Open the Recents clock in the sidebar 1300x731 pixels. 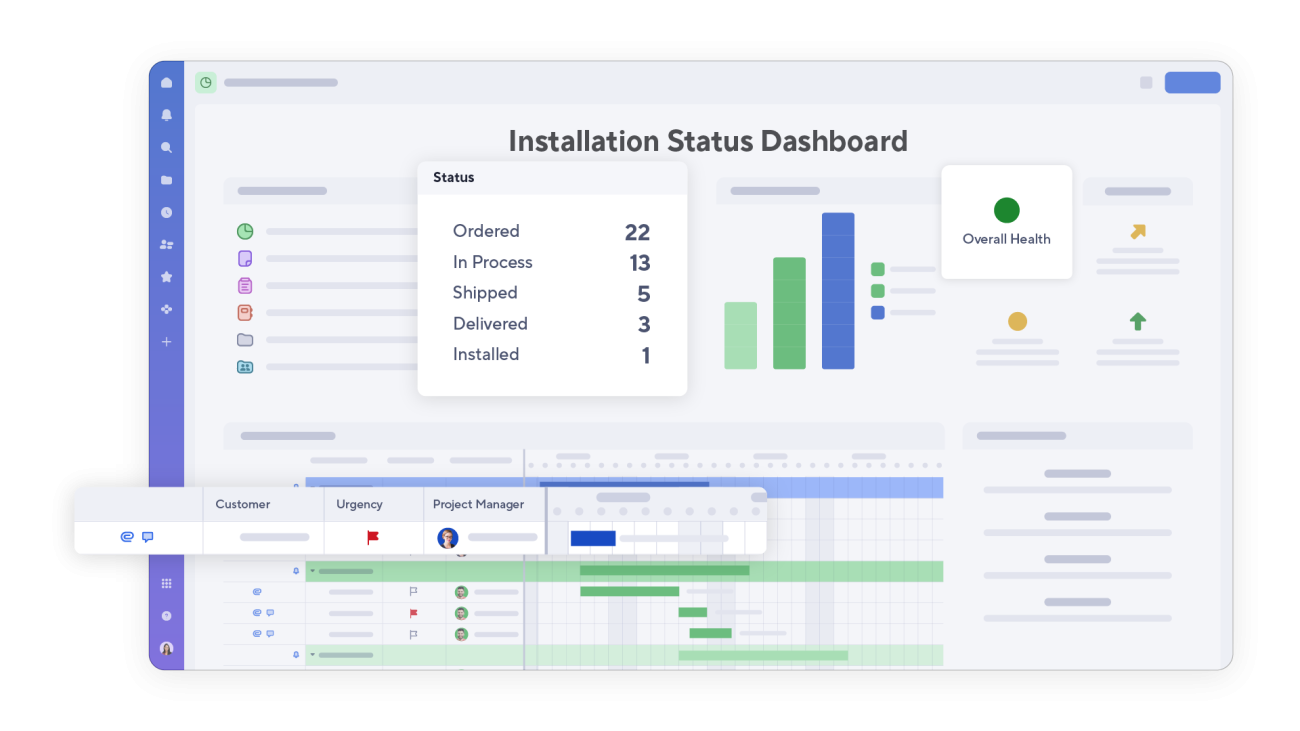pyautogui.click(x=166, y=212)
